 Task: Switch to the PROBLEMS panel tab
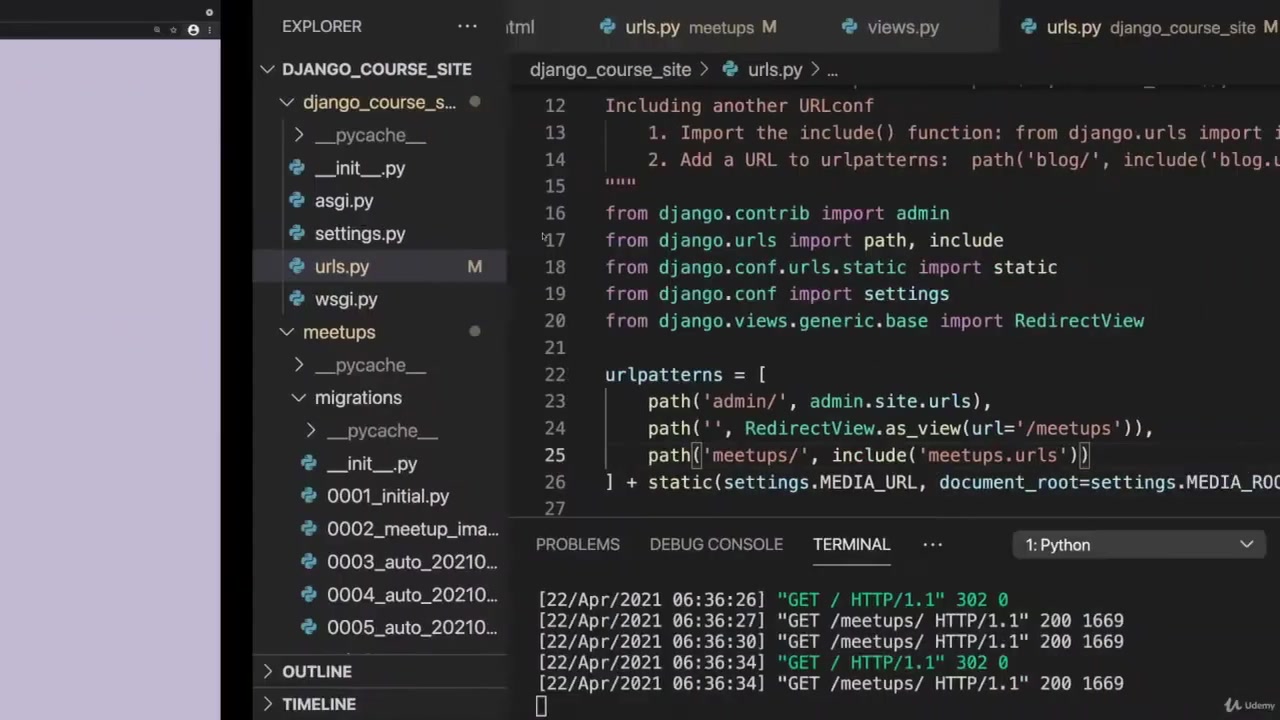click(x=577, y=544)
